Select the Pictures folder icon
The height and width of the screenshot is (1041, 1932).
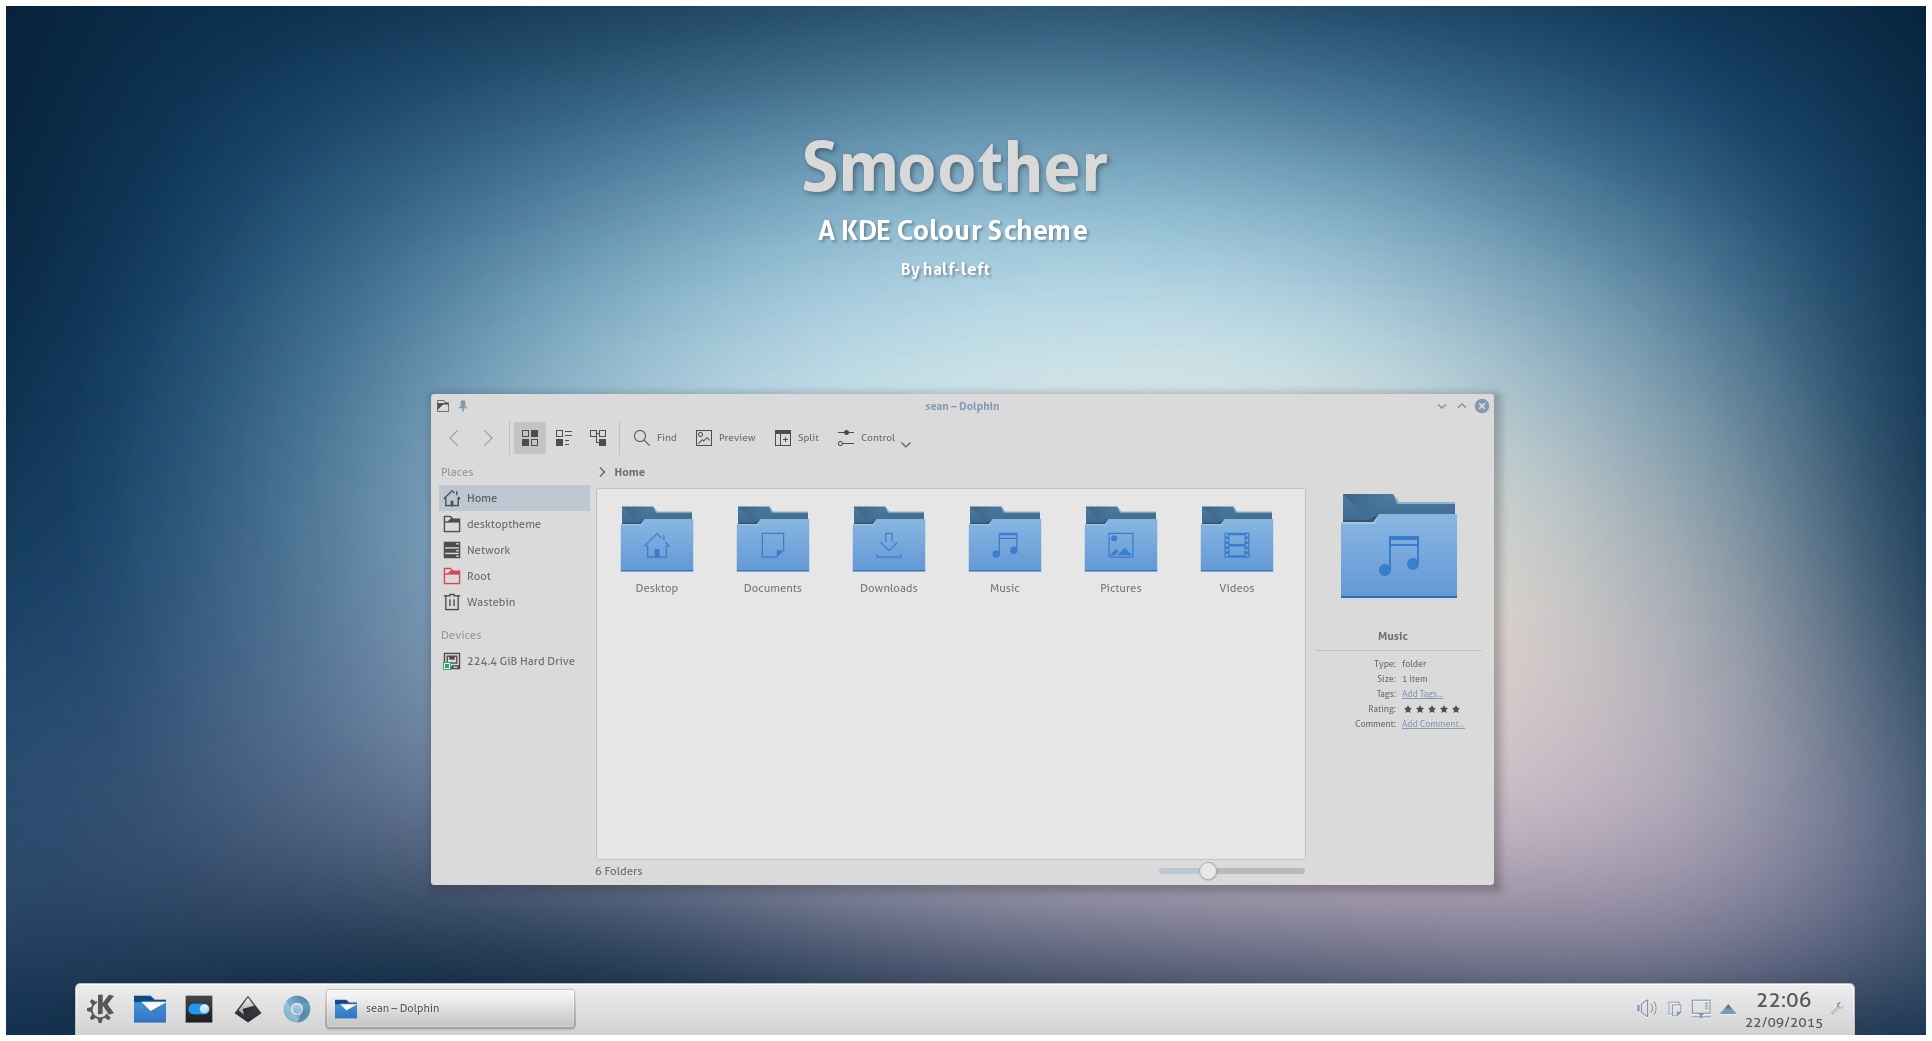[x=1121, y=540]
